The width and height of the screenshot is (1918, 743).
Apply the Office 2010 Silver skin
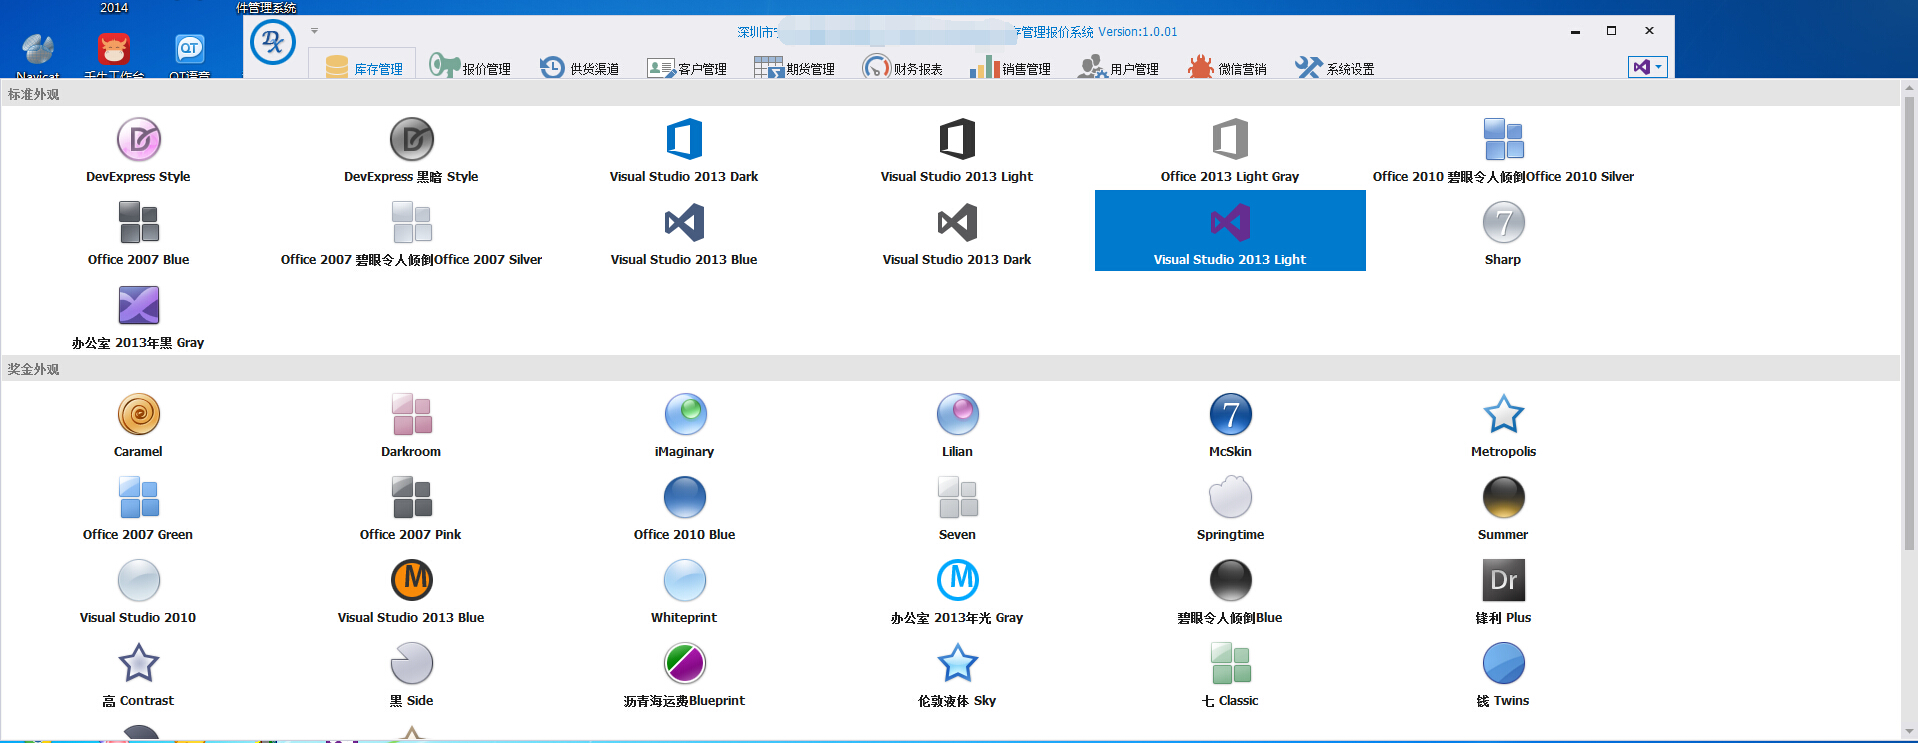click(x=1503, y=149)
